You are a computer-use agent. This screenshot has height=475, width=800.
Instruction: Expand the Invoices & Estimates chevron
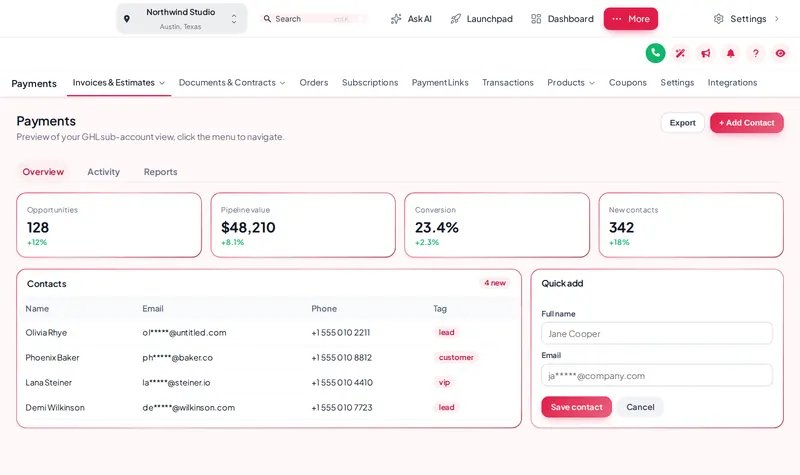tap(162, 83)
